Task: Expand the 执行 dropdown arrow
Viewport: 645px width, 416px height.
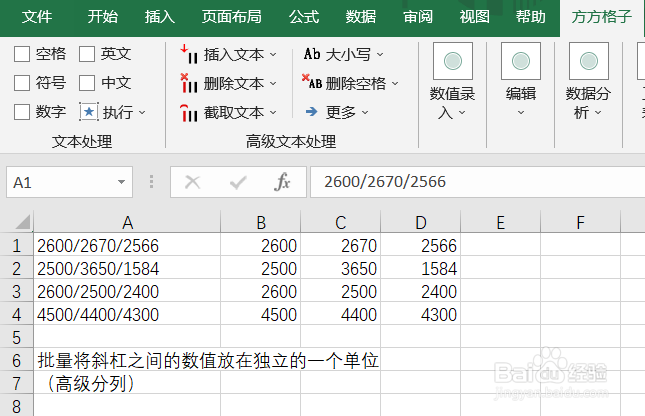Action: point(142,112)
